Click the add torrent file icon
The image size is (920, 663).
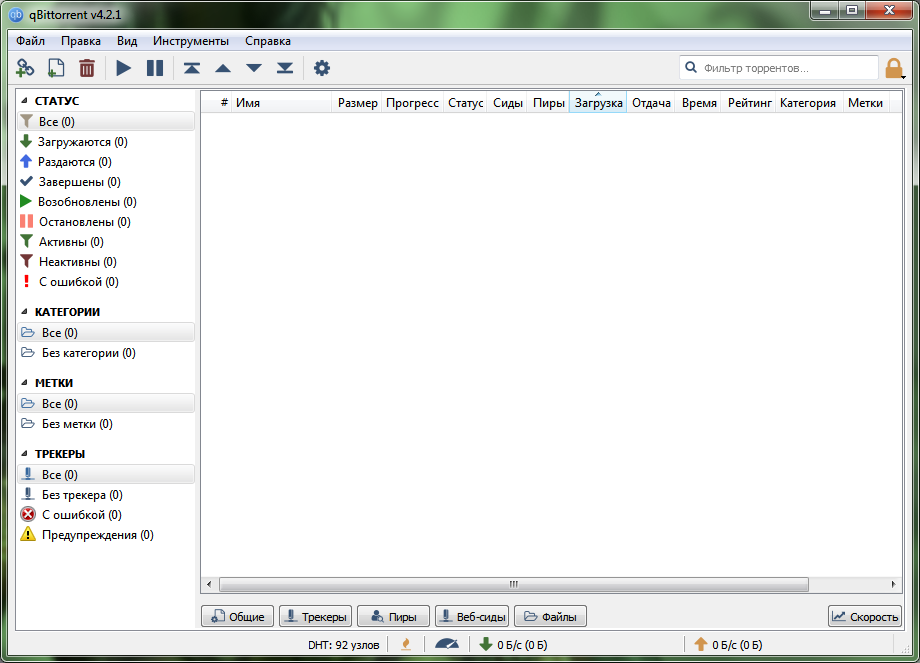pos(56,68)
